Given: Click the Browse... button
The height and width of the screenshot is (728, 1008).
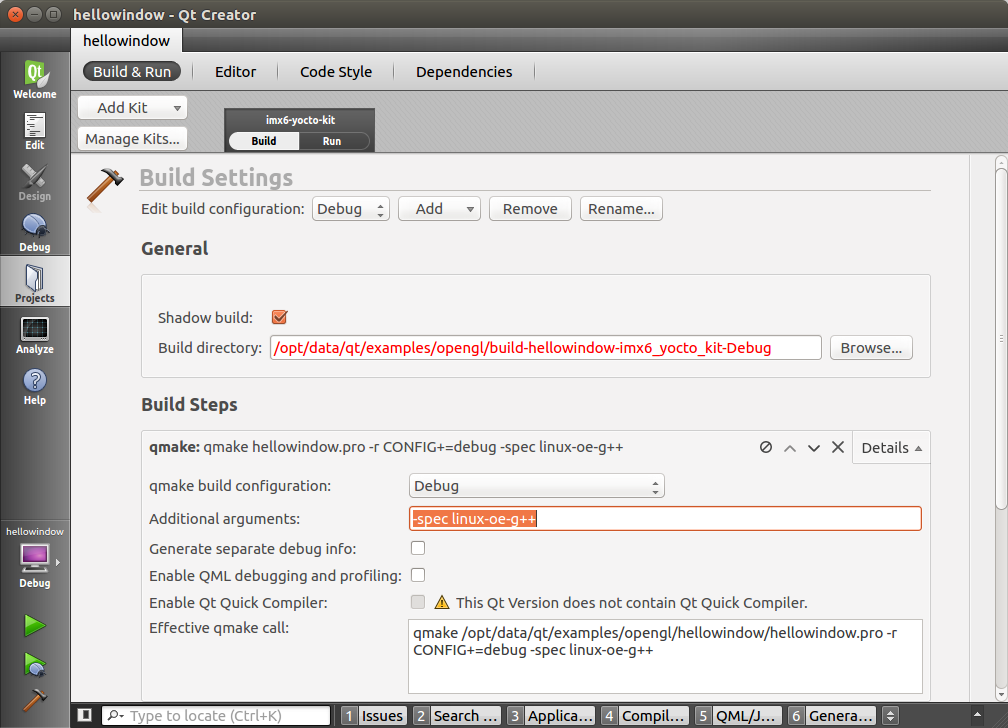Looking at the screenshot, I should point(870,348).
